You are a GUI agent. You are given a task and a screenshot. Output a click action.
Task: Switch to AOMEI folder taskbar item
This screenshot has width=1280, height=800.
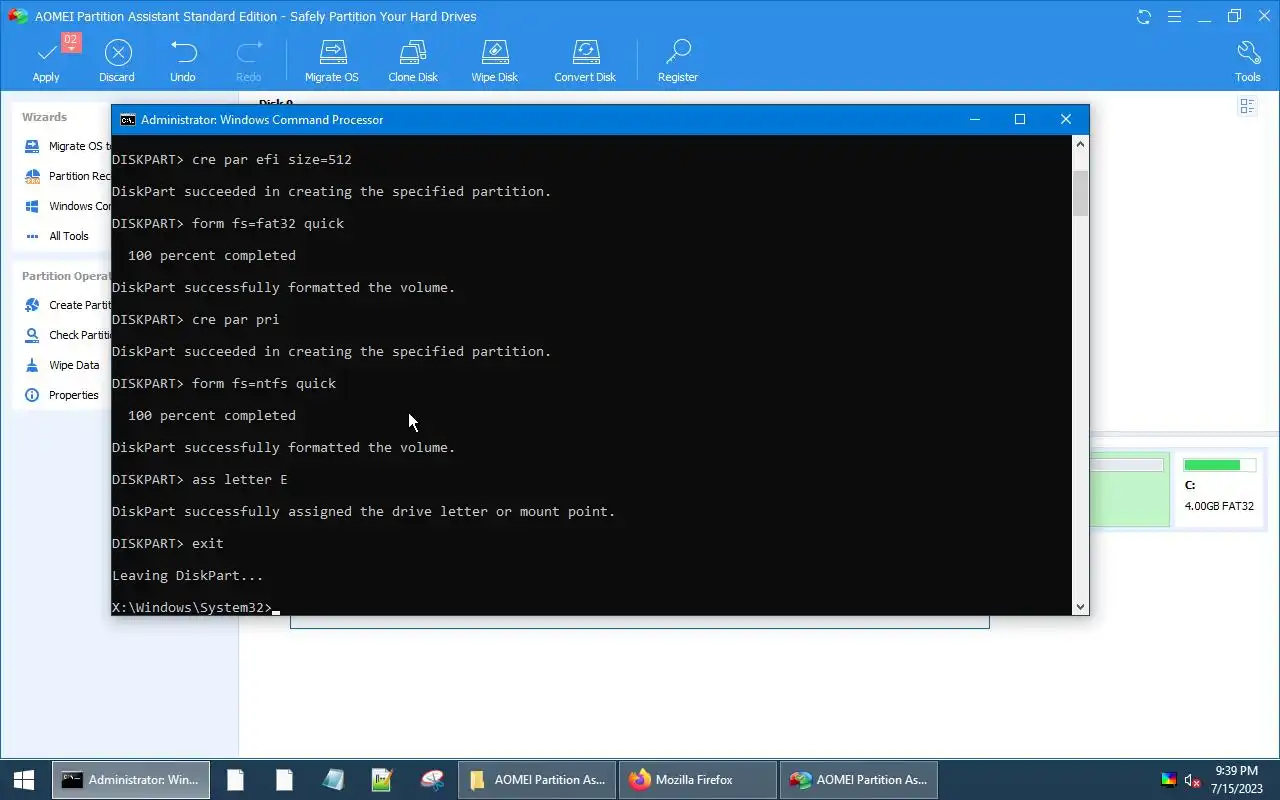pos(538,780)
